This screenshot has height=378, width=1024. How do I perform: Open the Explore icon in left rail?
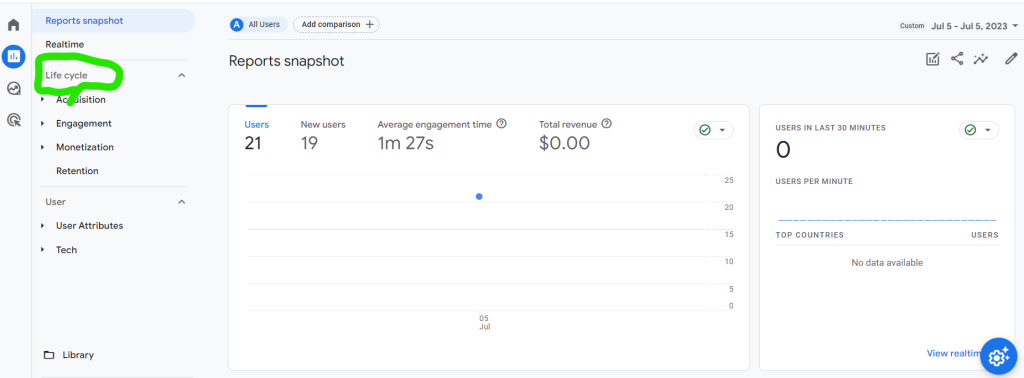[13, 88]
